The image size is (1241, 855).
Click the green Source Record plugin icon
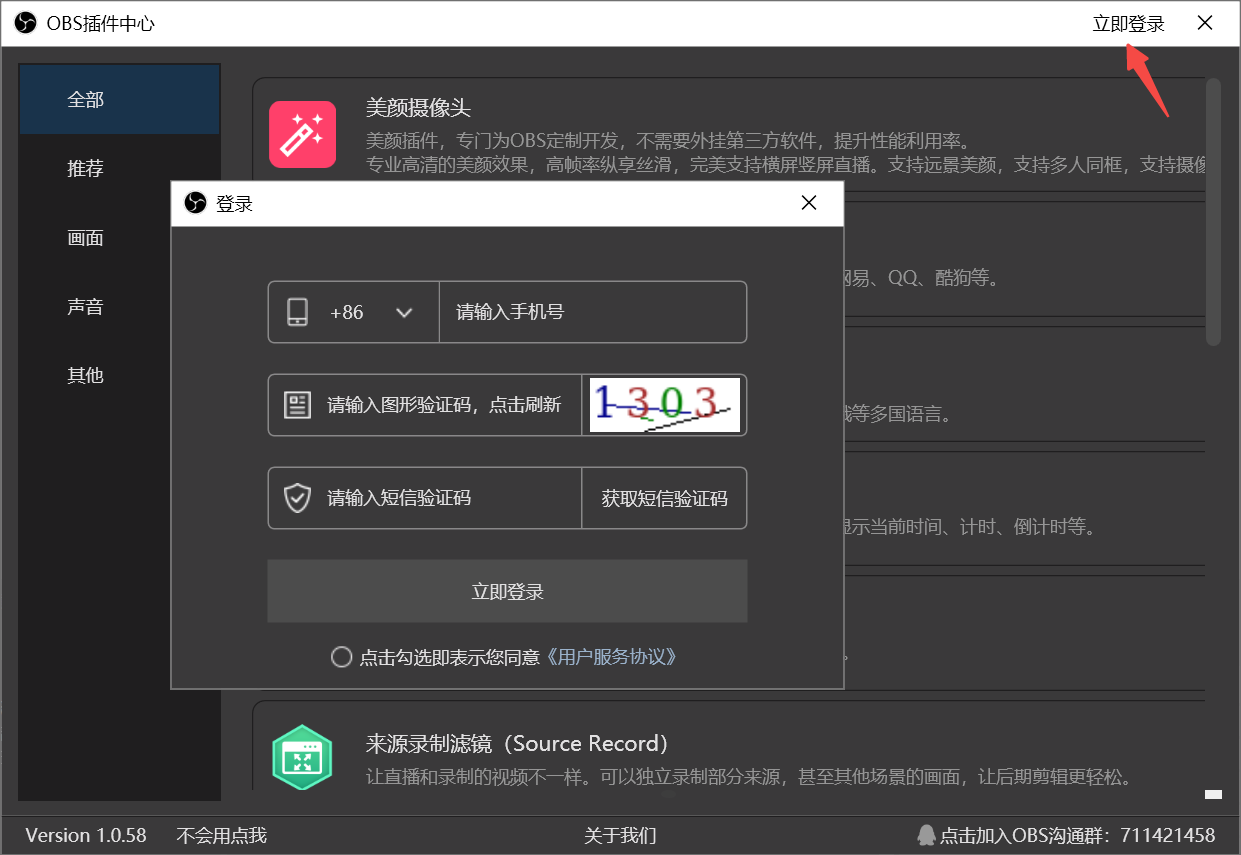tap(302, 757)
